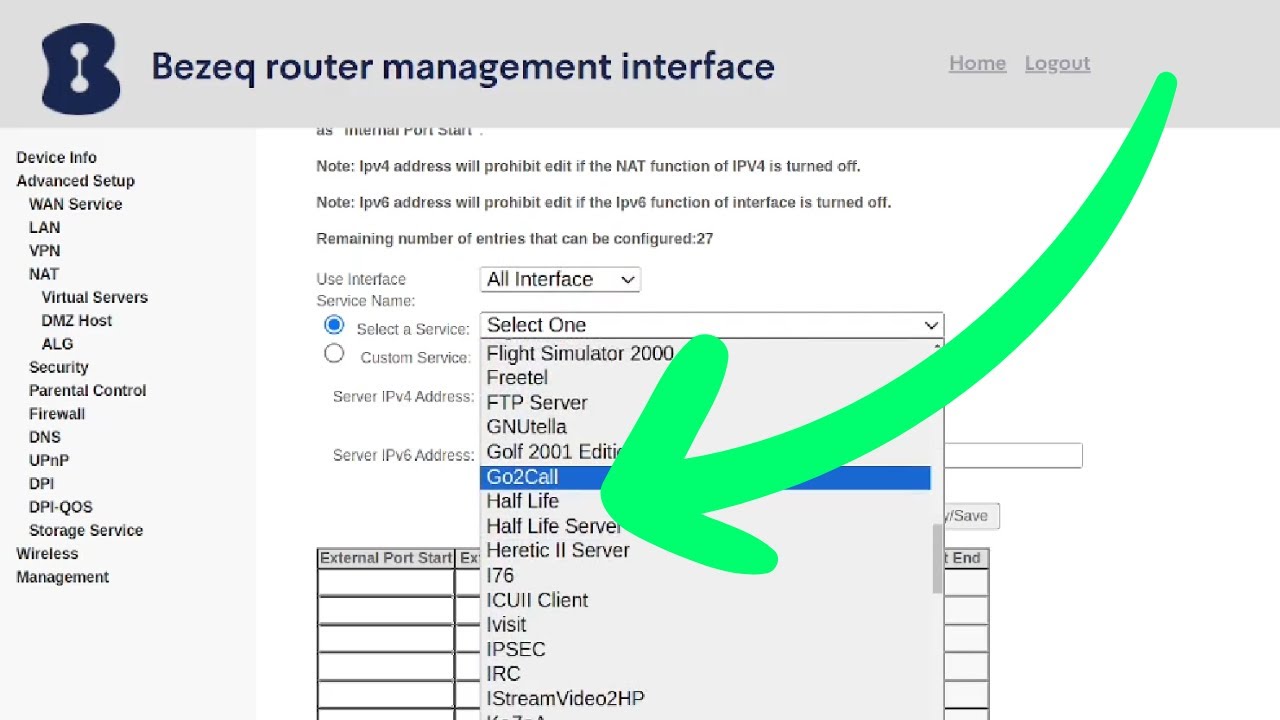Pick GNUtella from service list
1280x720 pixels.
(706, 427)
